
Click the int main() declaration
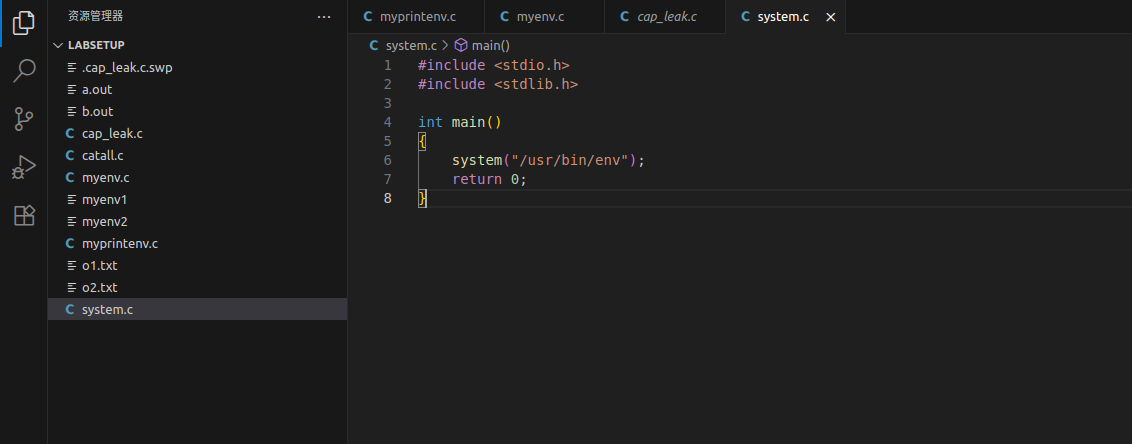click(x=460, y=122)
